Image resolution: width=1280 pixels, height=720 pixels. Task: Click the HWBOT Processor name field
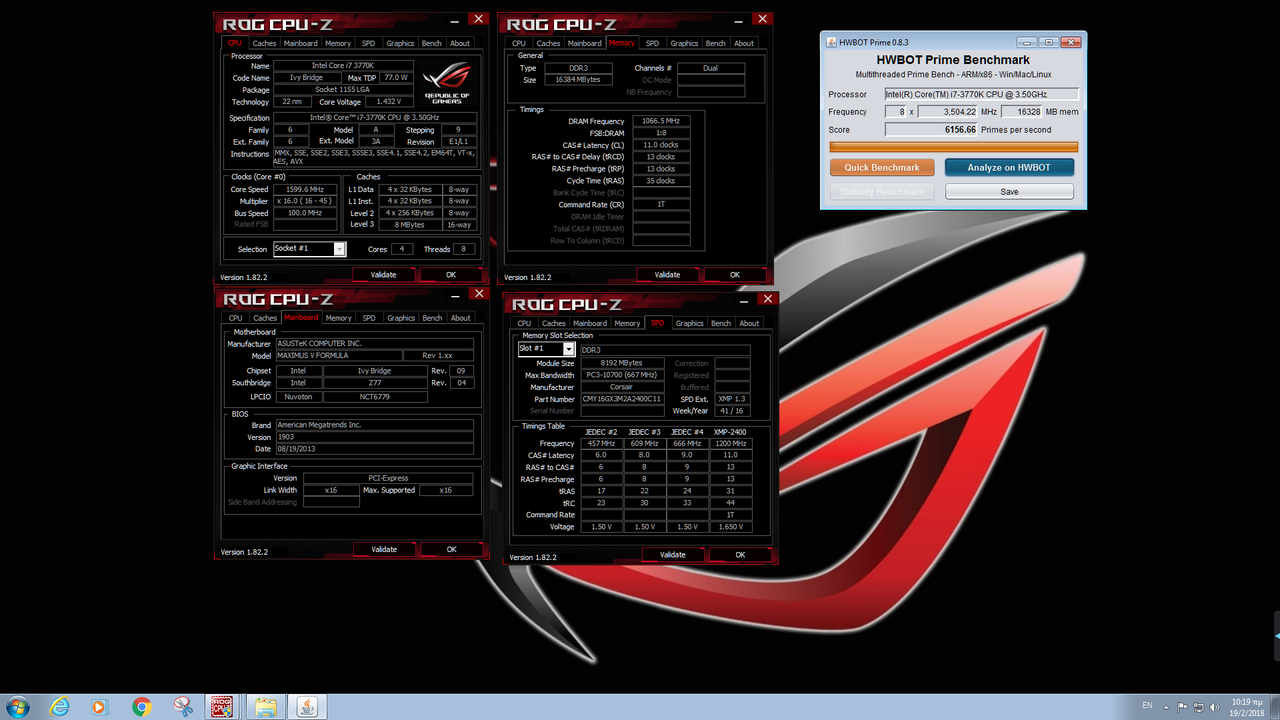point(982,94)
